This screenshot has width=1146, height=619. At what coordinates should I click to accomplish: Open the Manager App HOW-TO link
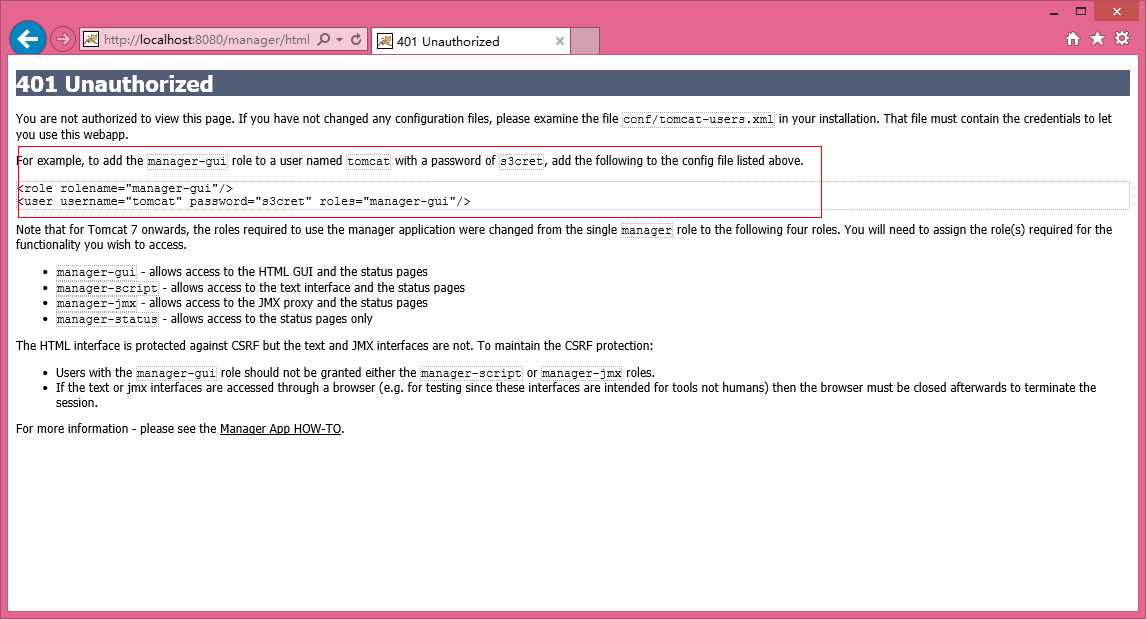coord(281,429)
